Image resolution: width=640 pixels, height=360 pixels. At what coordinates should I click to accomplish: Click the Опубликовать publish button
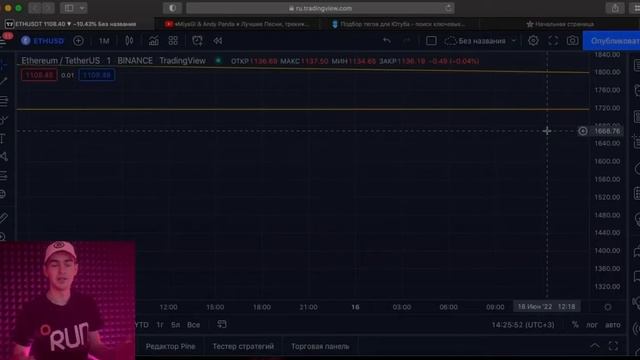[x=611, y=41]
